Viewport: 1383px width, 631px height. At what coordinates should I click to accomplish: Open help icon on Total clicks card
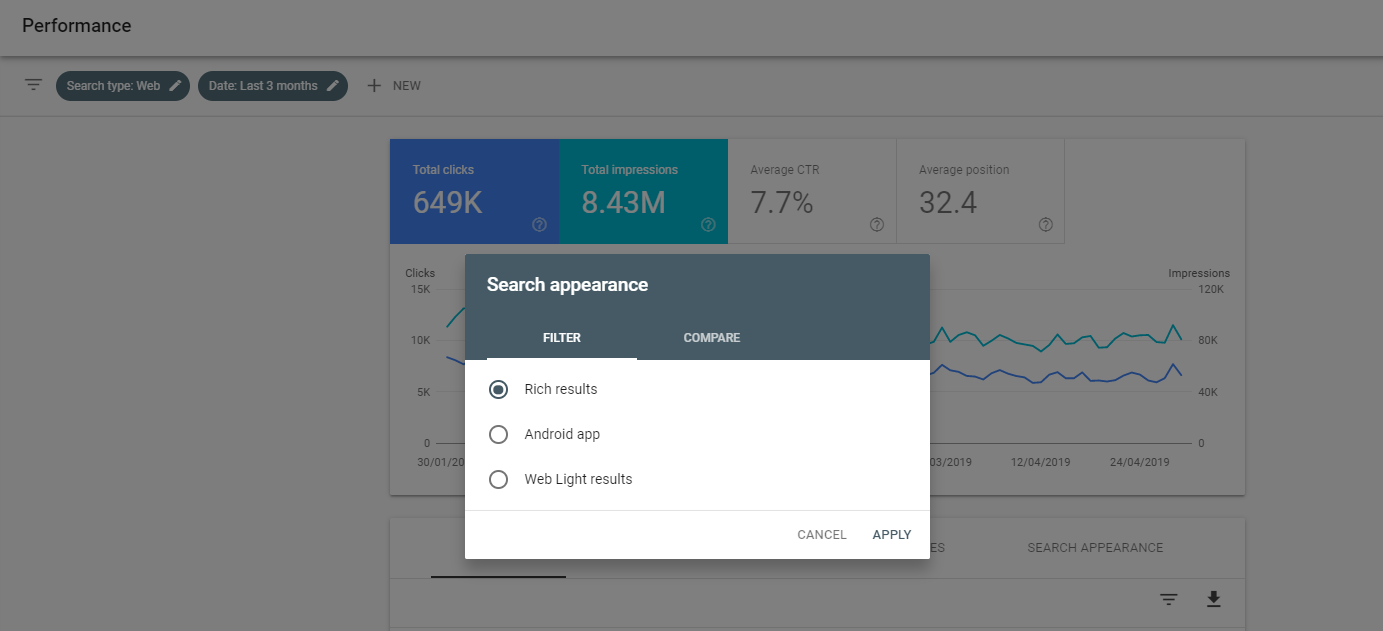pyautogui.click(x=540, y=225)
